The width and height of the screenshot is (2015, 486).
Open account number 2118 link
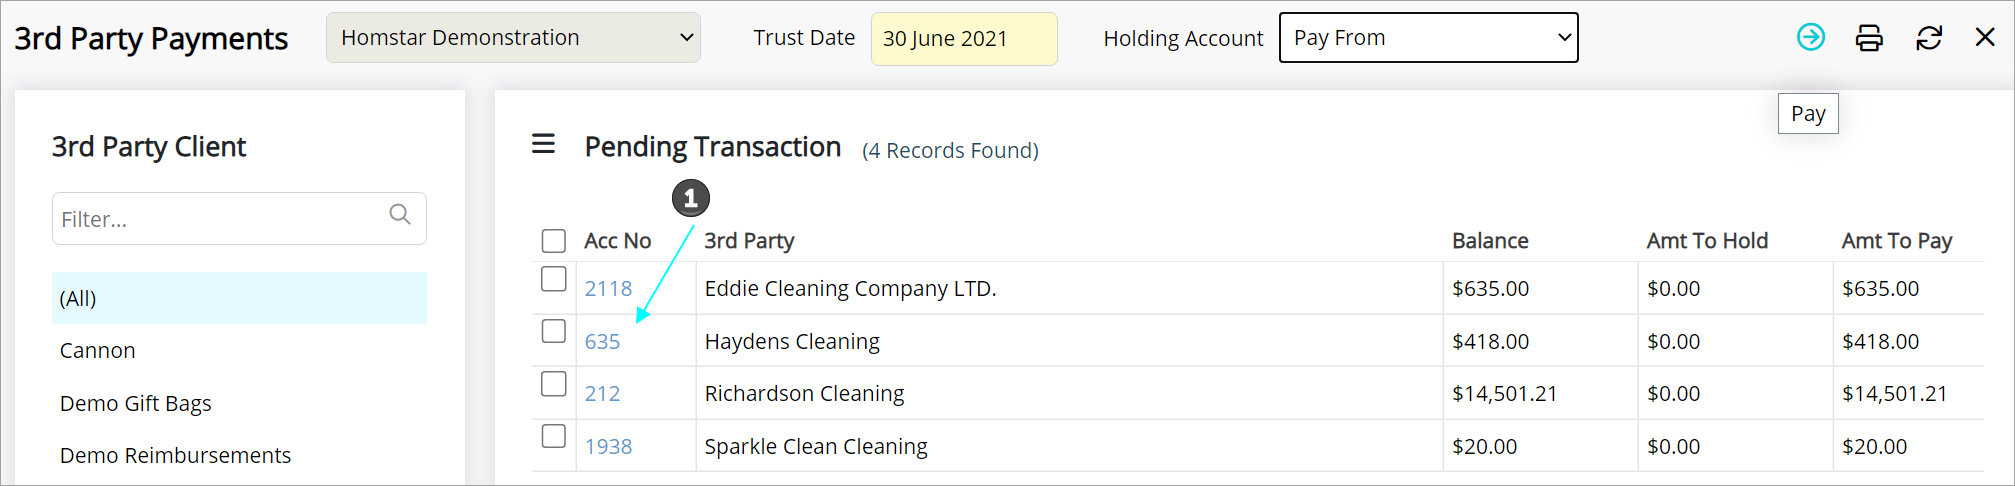tap(608, 289)
